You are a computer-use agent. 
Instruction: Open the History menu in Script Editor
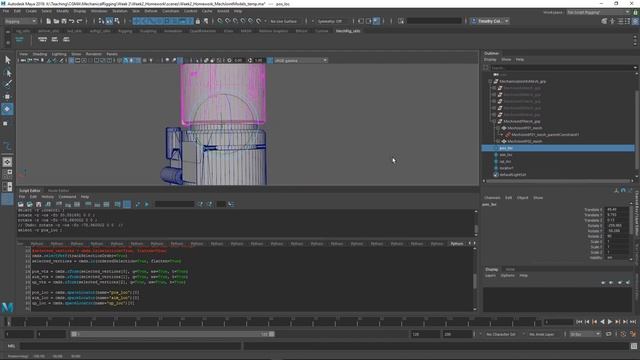click(47, 197)
